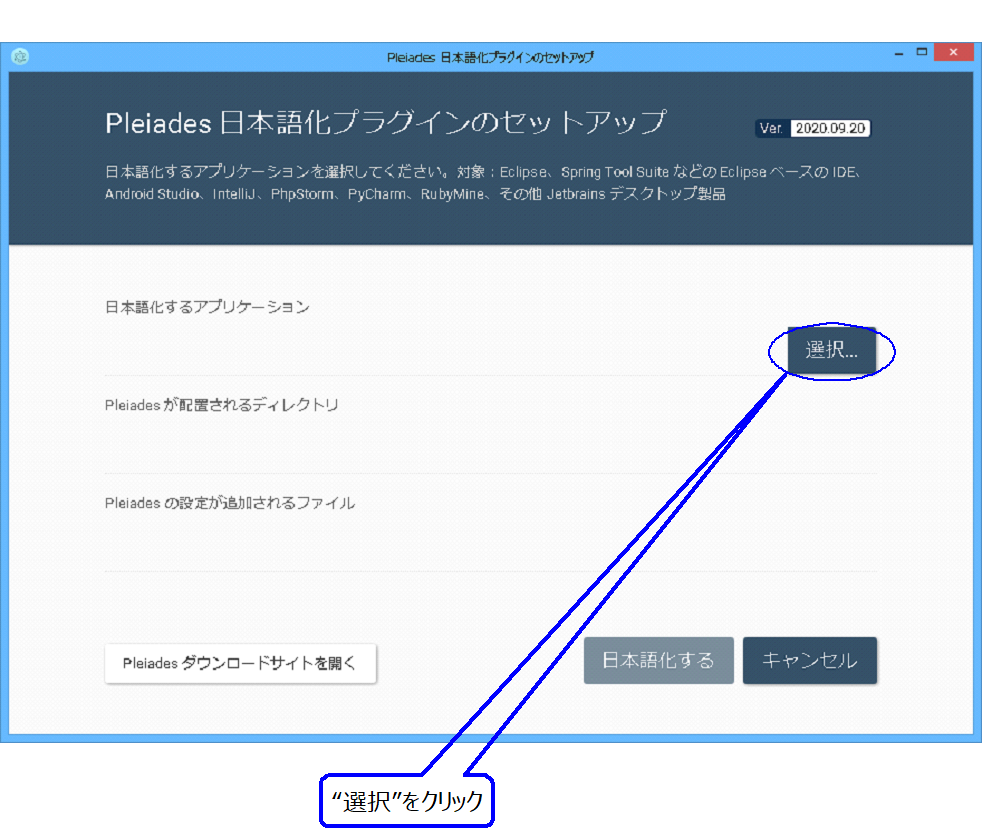Click the Pleiades logo icon in the title bar
Screen dimensions: 982x831
[x=21, y=57]
